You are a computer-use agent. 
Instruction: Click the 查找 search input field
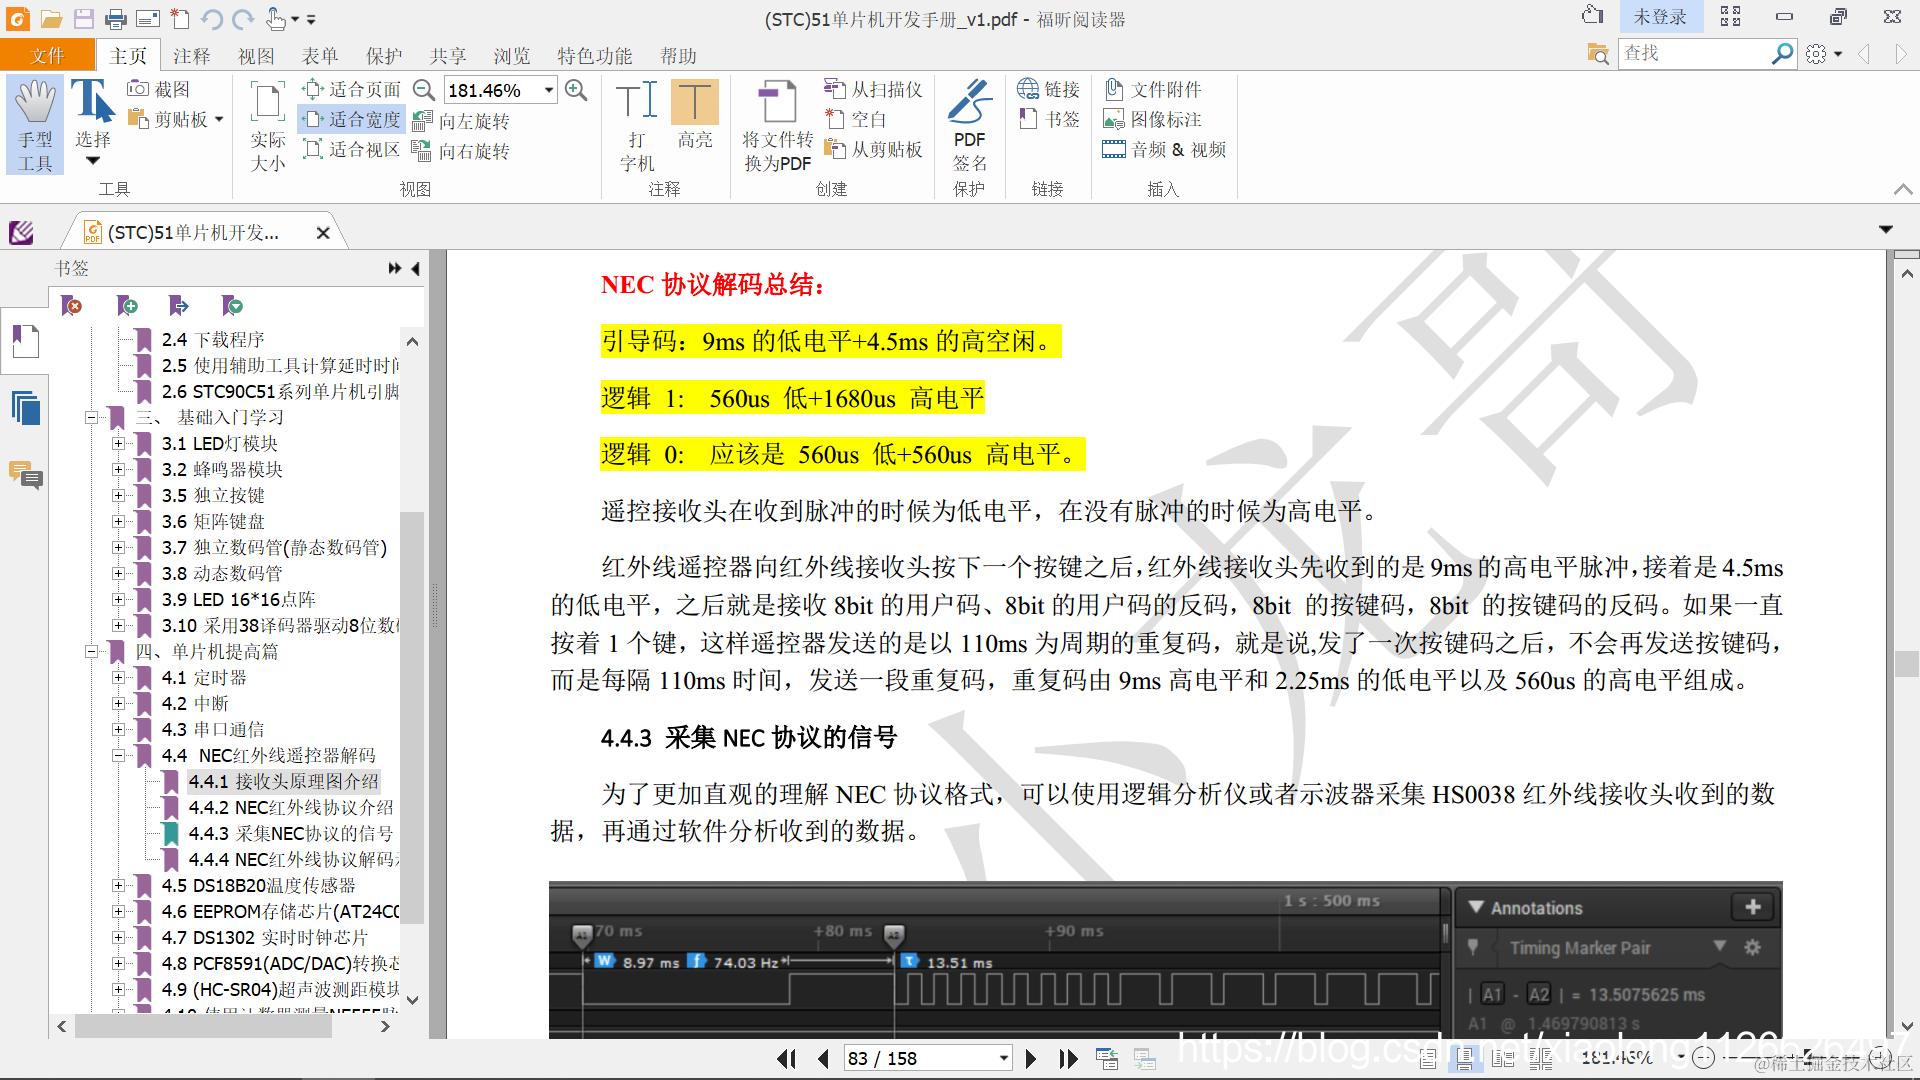1693,53
